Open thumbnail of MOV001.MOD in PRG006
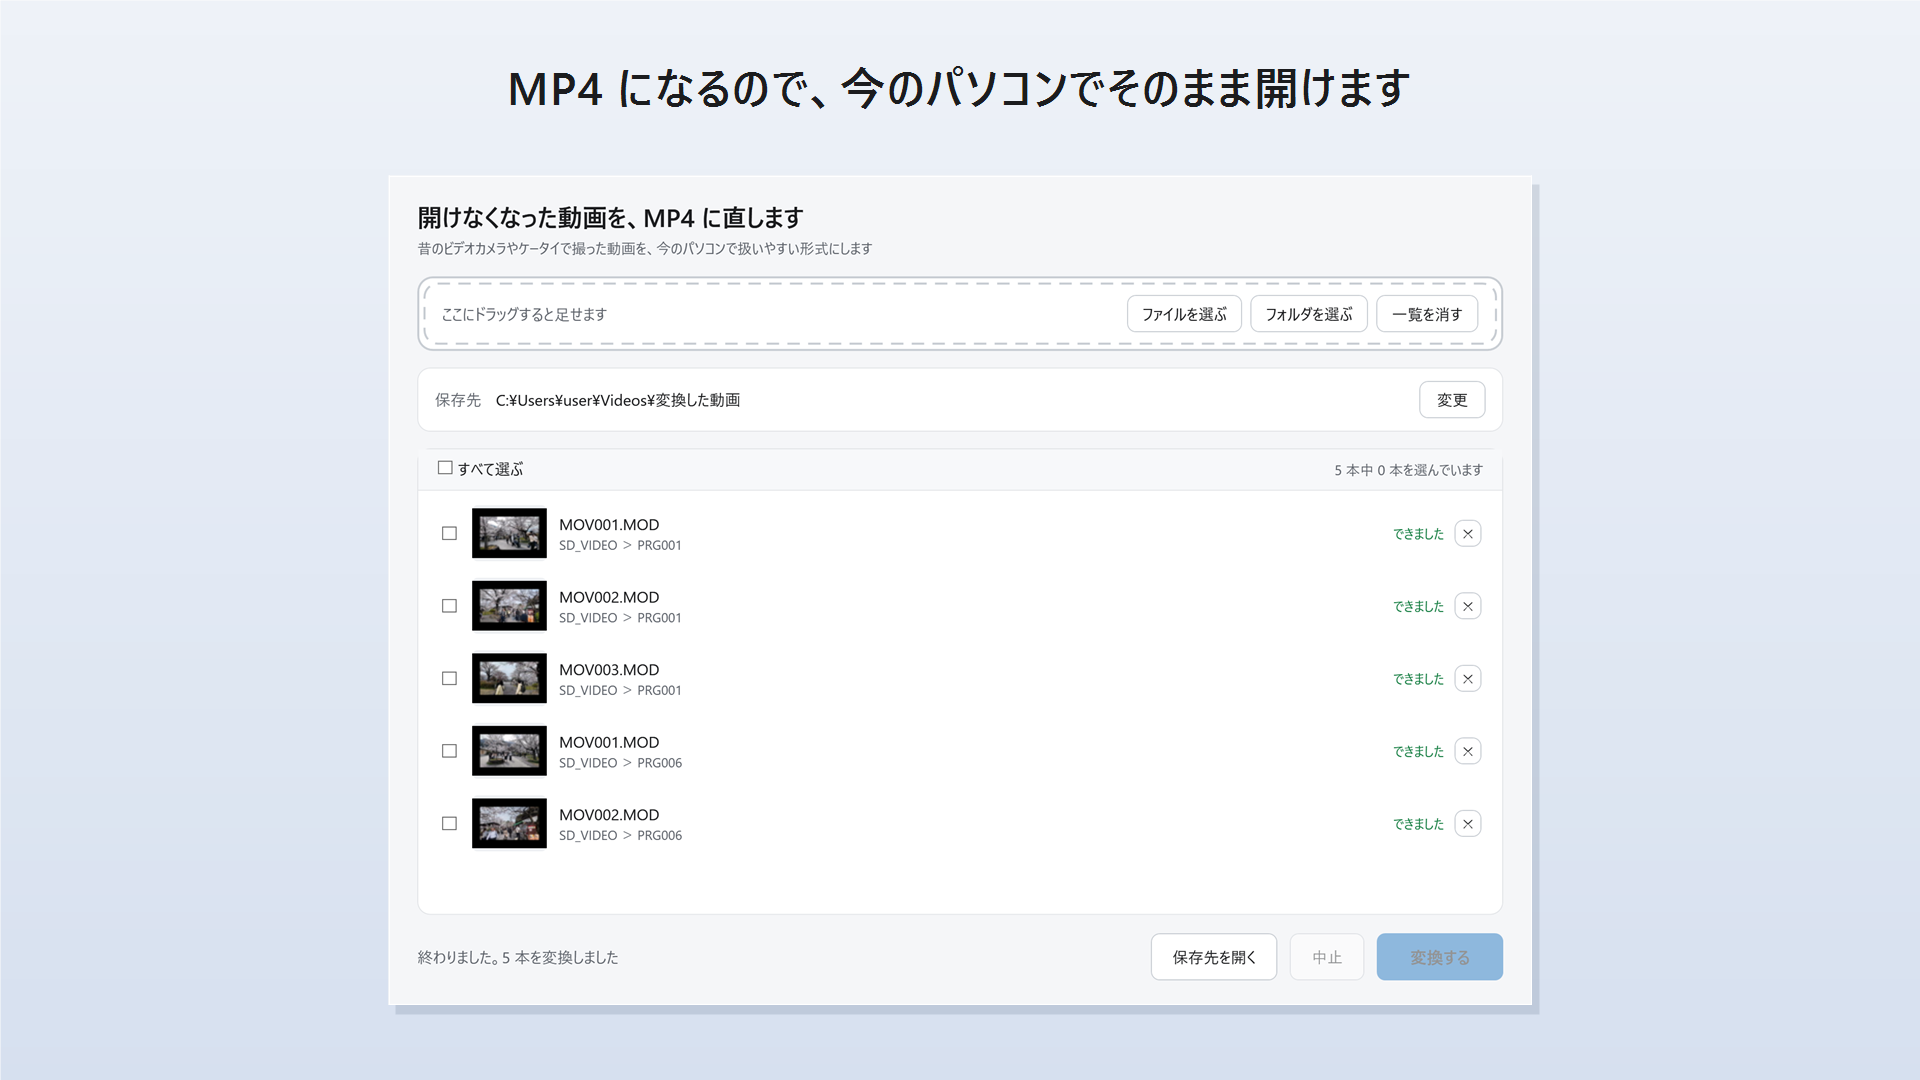Screen dimensions: 1920x1080 click(509, 751)
